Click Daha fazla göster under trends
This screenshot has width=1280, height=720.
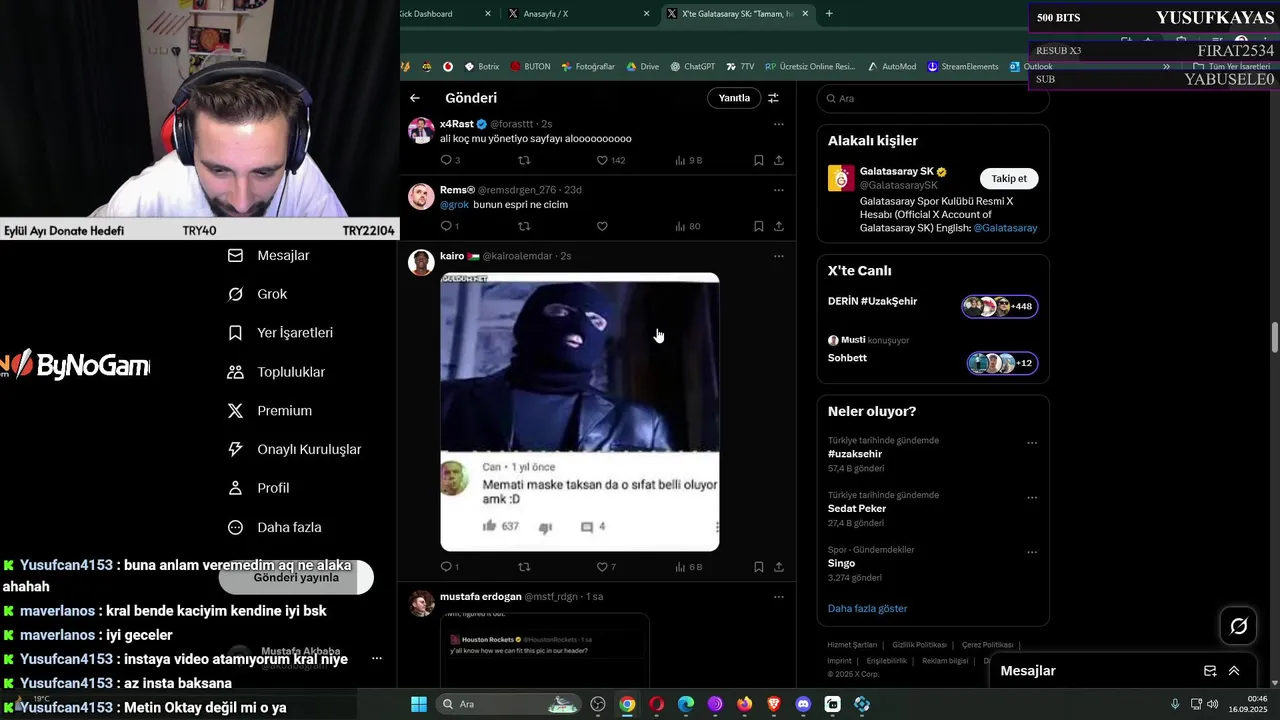[867, 608]
